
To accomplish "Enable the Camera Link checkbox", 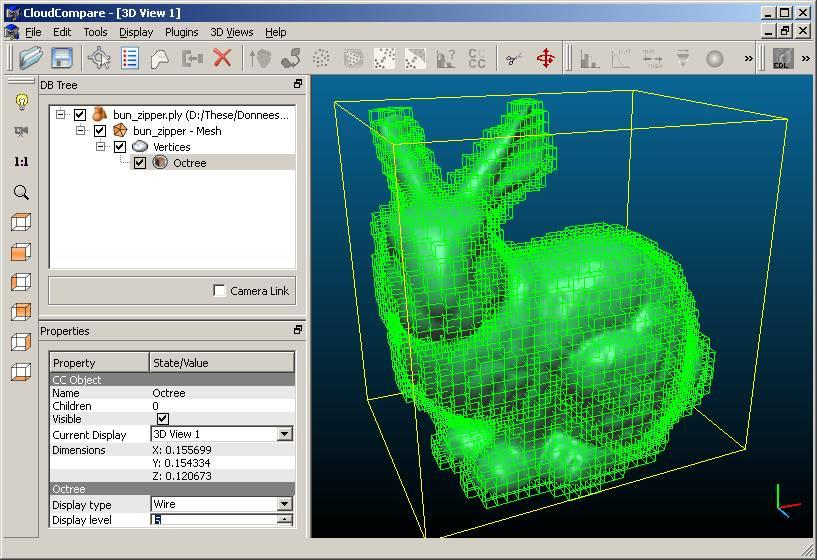I will (x=219, y=291).
